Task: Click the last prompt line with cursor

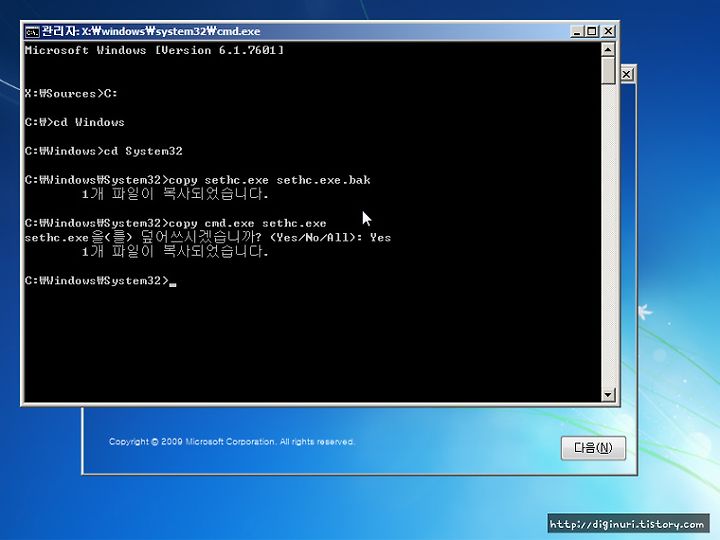Action: (x=101, y=281)
